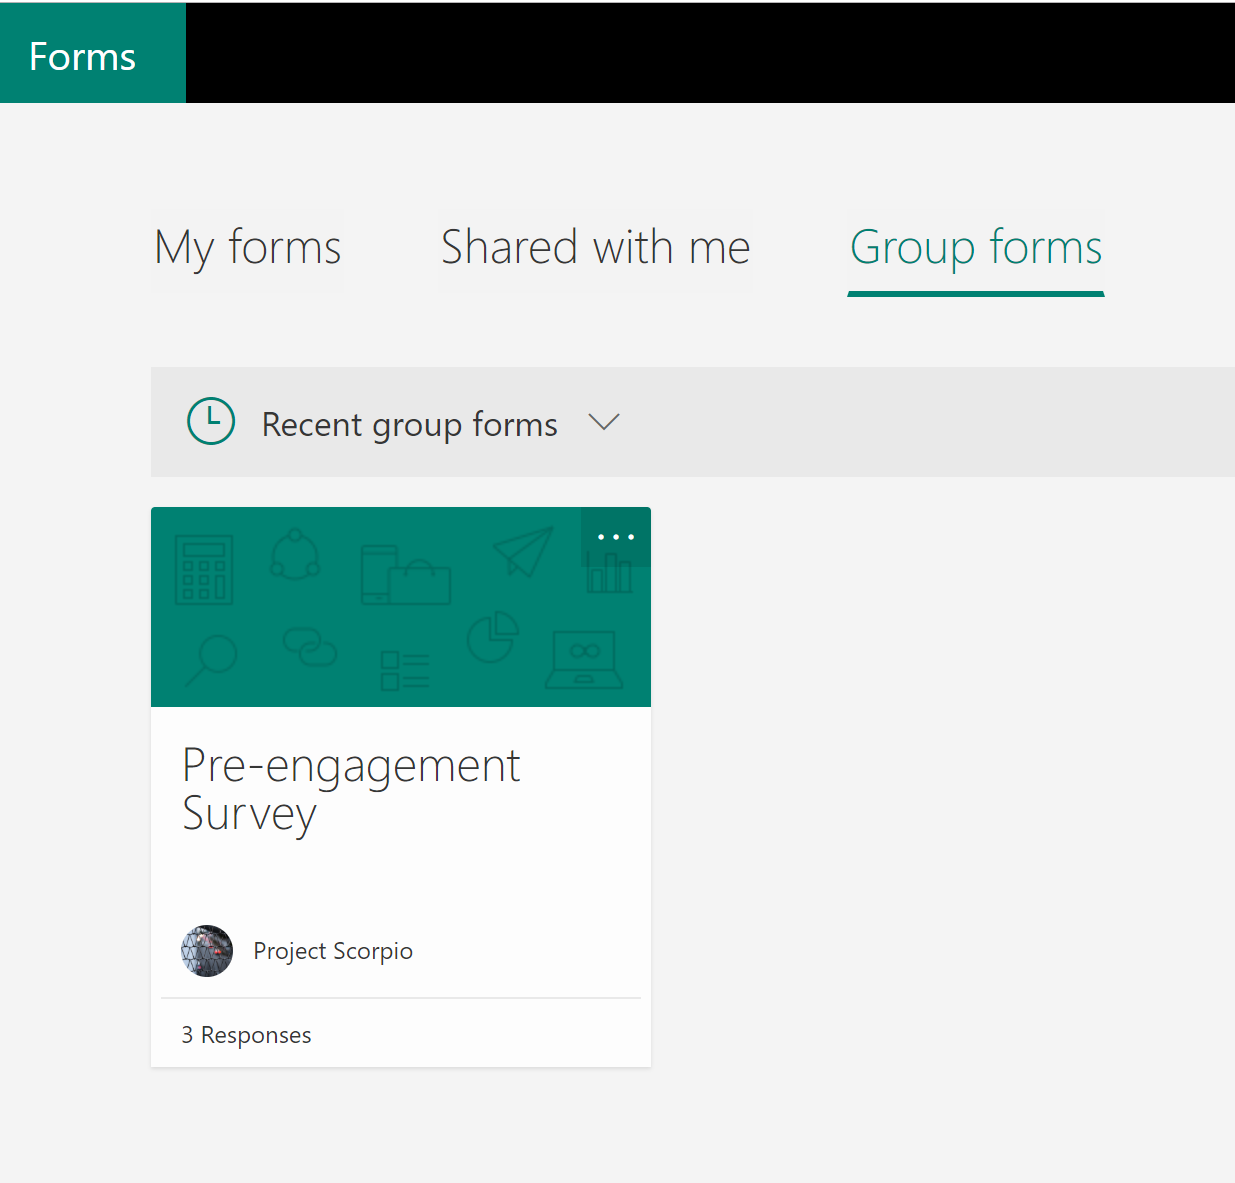Expand the chevron next to Recent group forms
This screenshot has height=1183, width=1235.
tap(604, 422)
